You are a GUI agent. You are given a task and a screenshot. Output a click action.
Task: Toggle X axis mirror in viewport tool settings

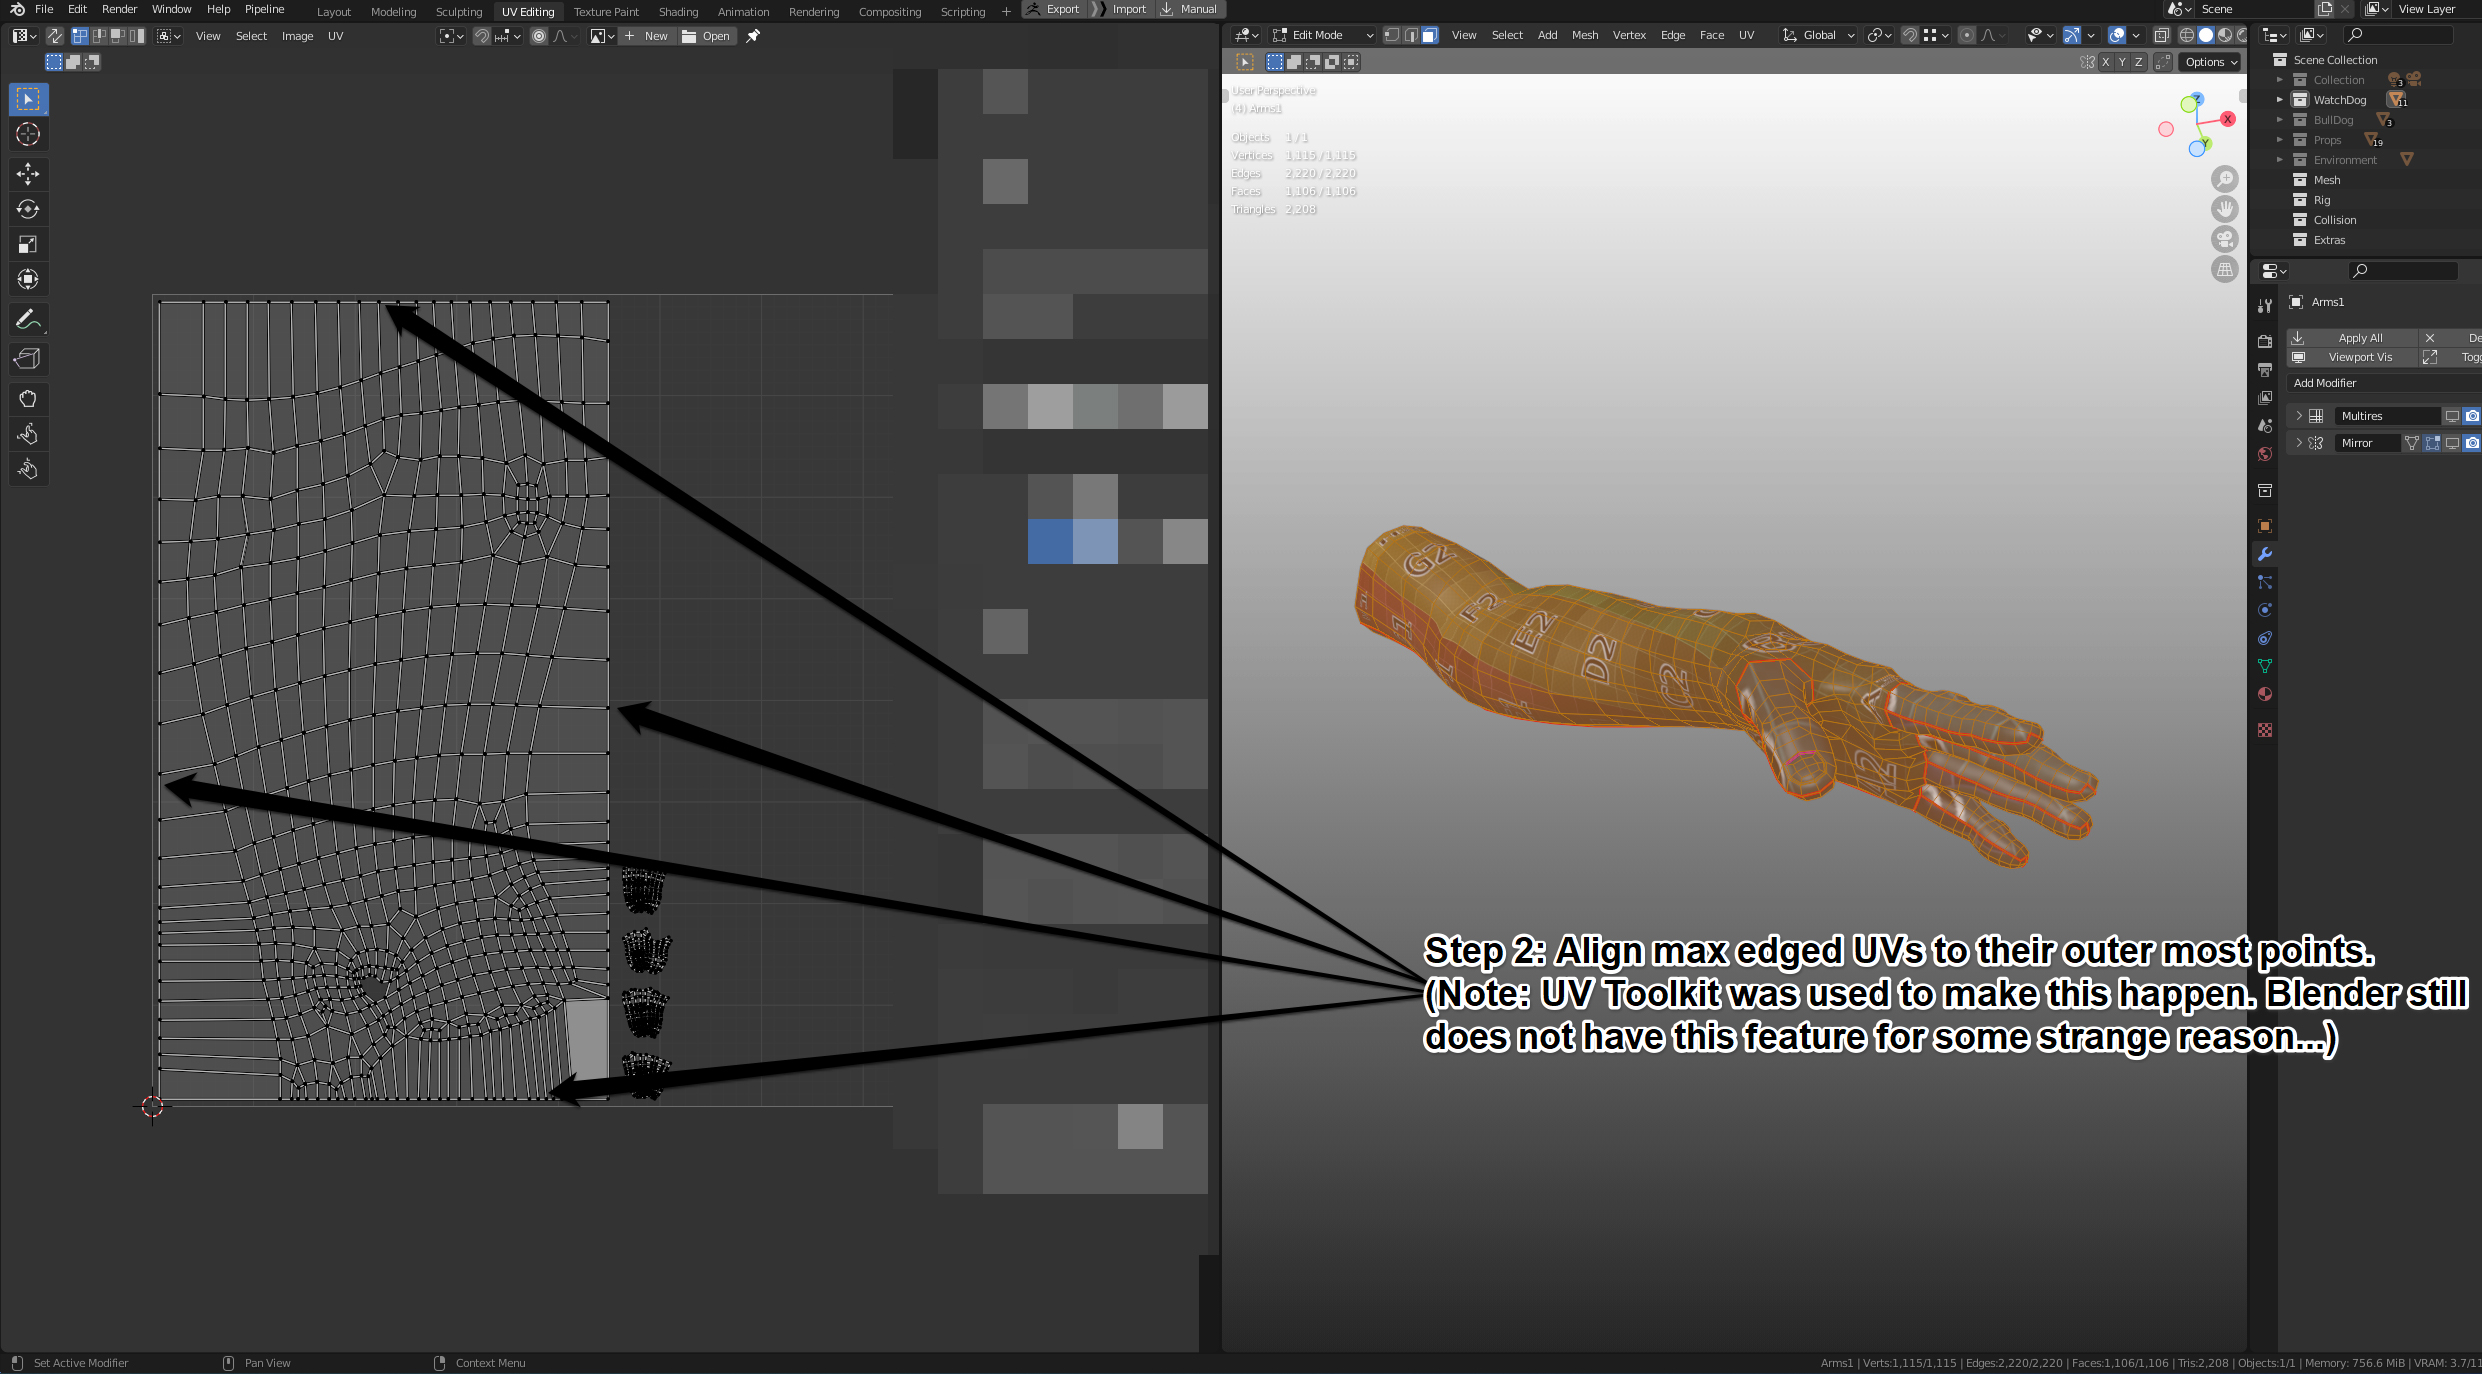click(x=2106, y=62)
